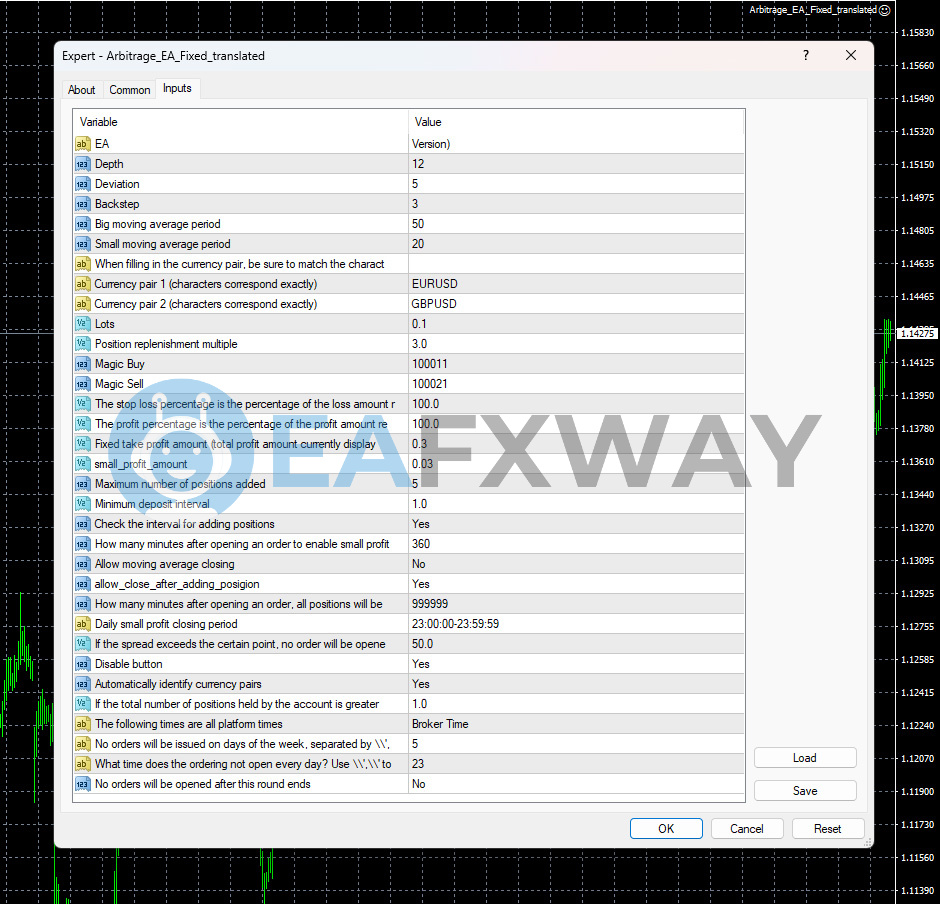Click the 123 icon next to Magic Buy
Screen dimensions: 940x904
(x=82, y=364)
